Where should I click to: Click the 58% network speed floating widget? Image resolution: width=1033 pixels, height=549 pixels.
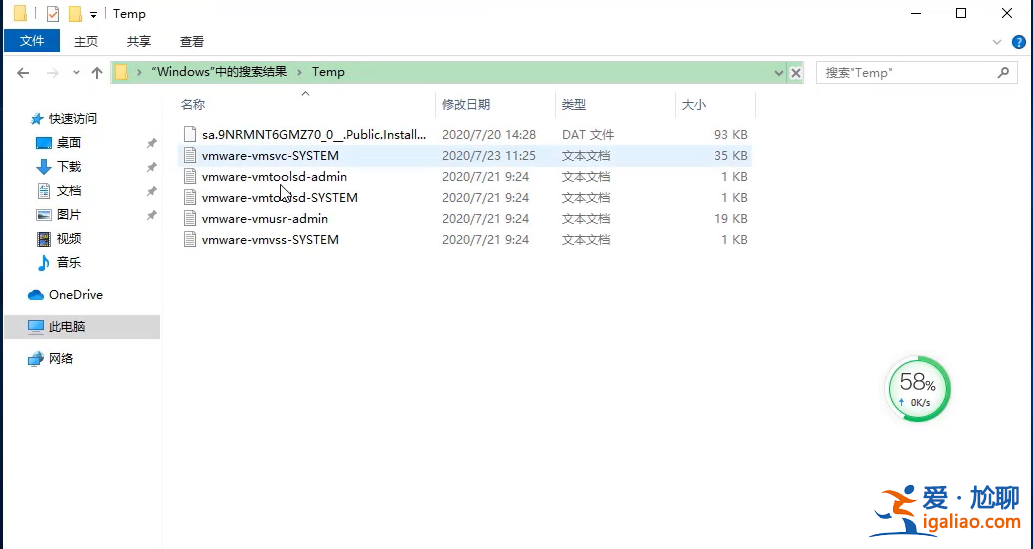pyautogui.click(x=918, y=390)
